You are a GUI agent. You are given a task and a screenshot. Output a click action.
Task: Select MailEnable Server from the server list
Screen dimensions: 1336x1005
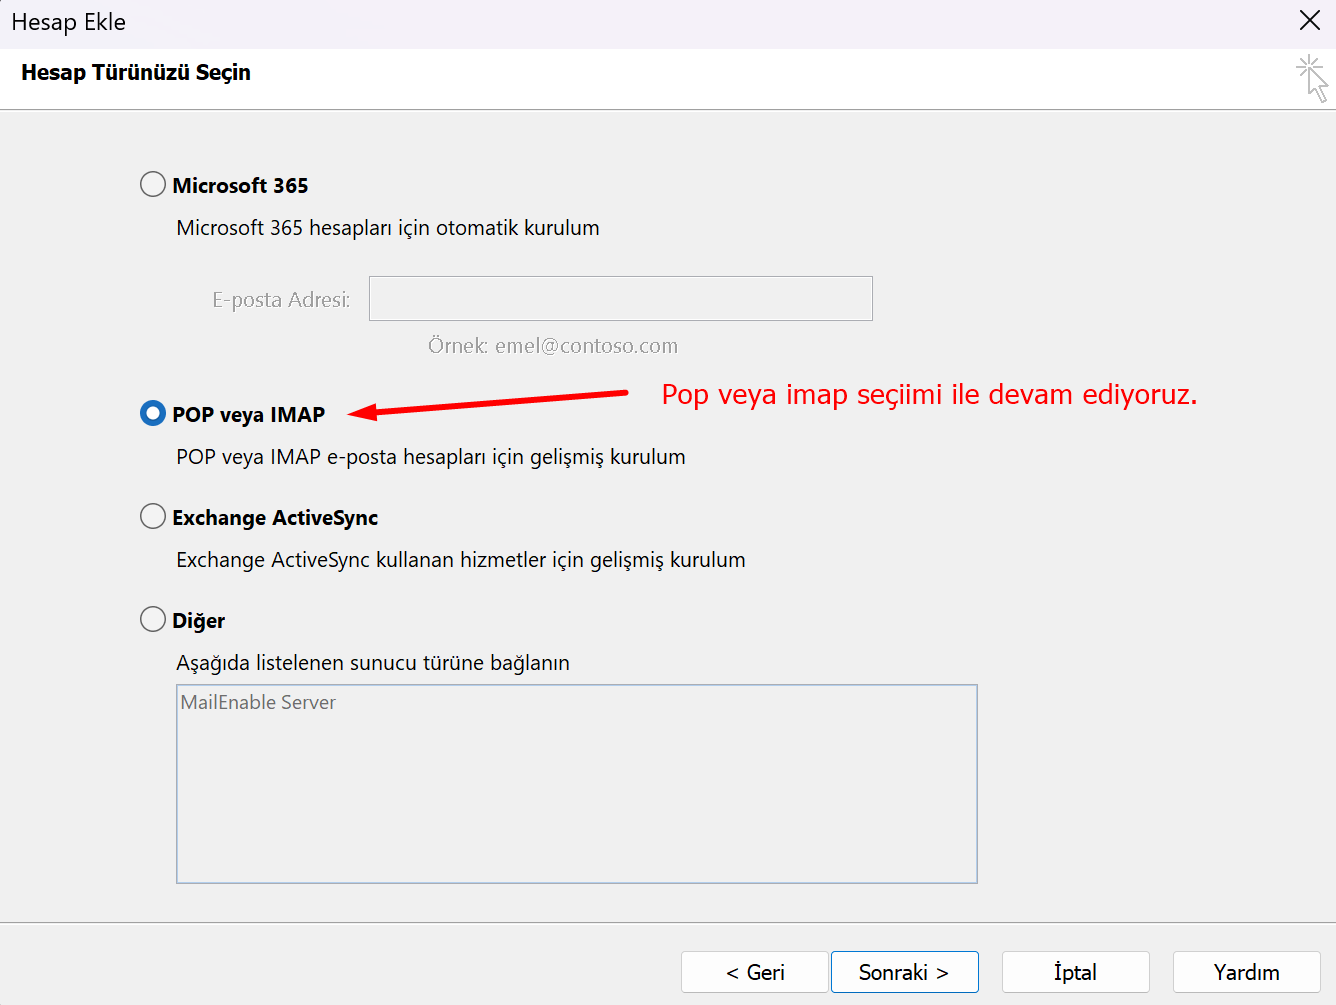(258, 702)
